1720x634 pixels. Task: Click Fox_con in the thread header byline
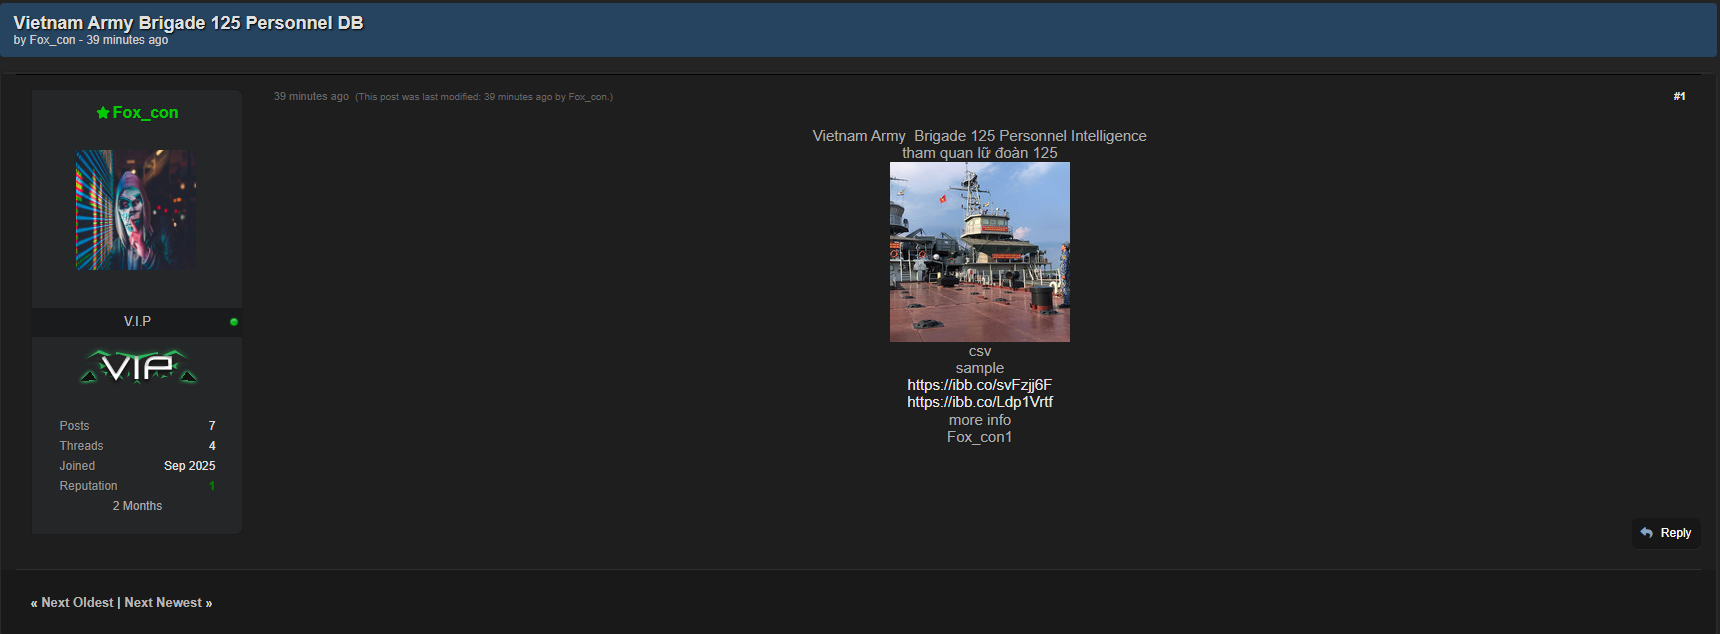52,40
